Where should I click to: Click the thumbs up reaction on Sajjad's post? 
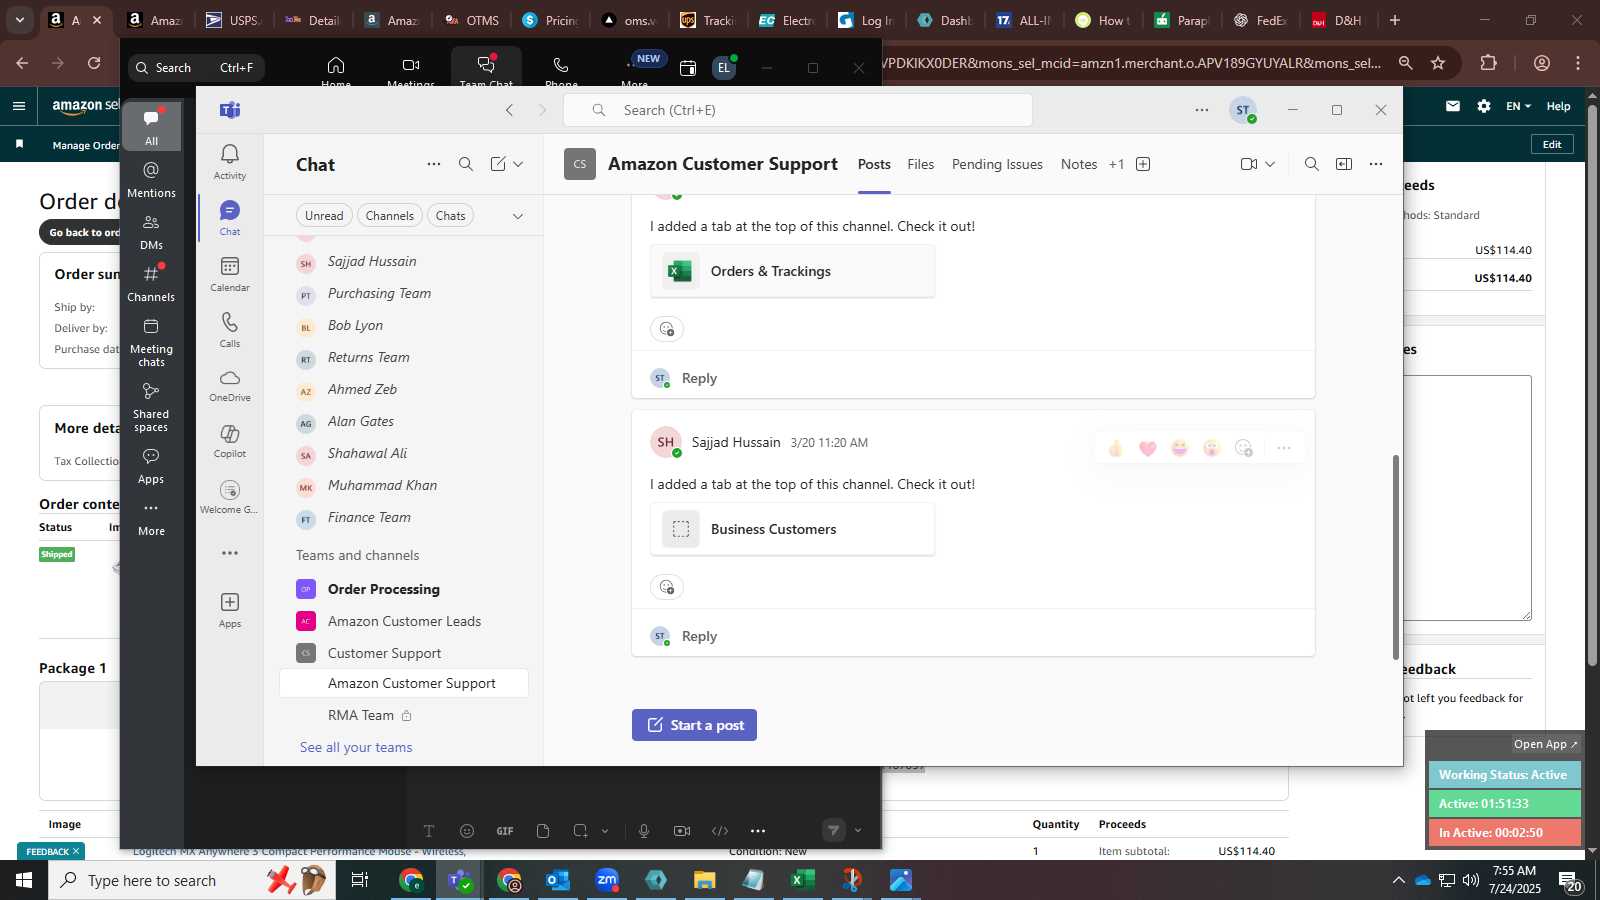[1116, 448]
